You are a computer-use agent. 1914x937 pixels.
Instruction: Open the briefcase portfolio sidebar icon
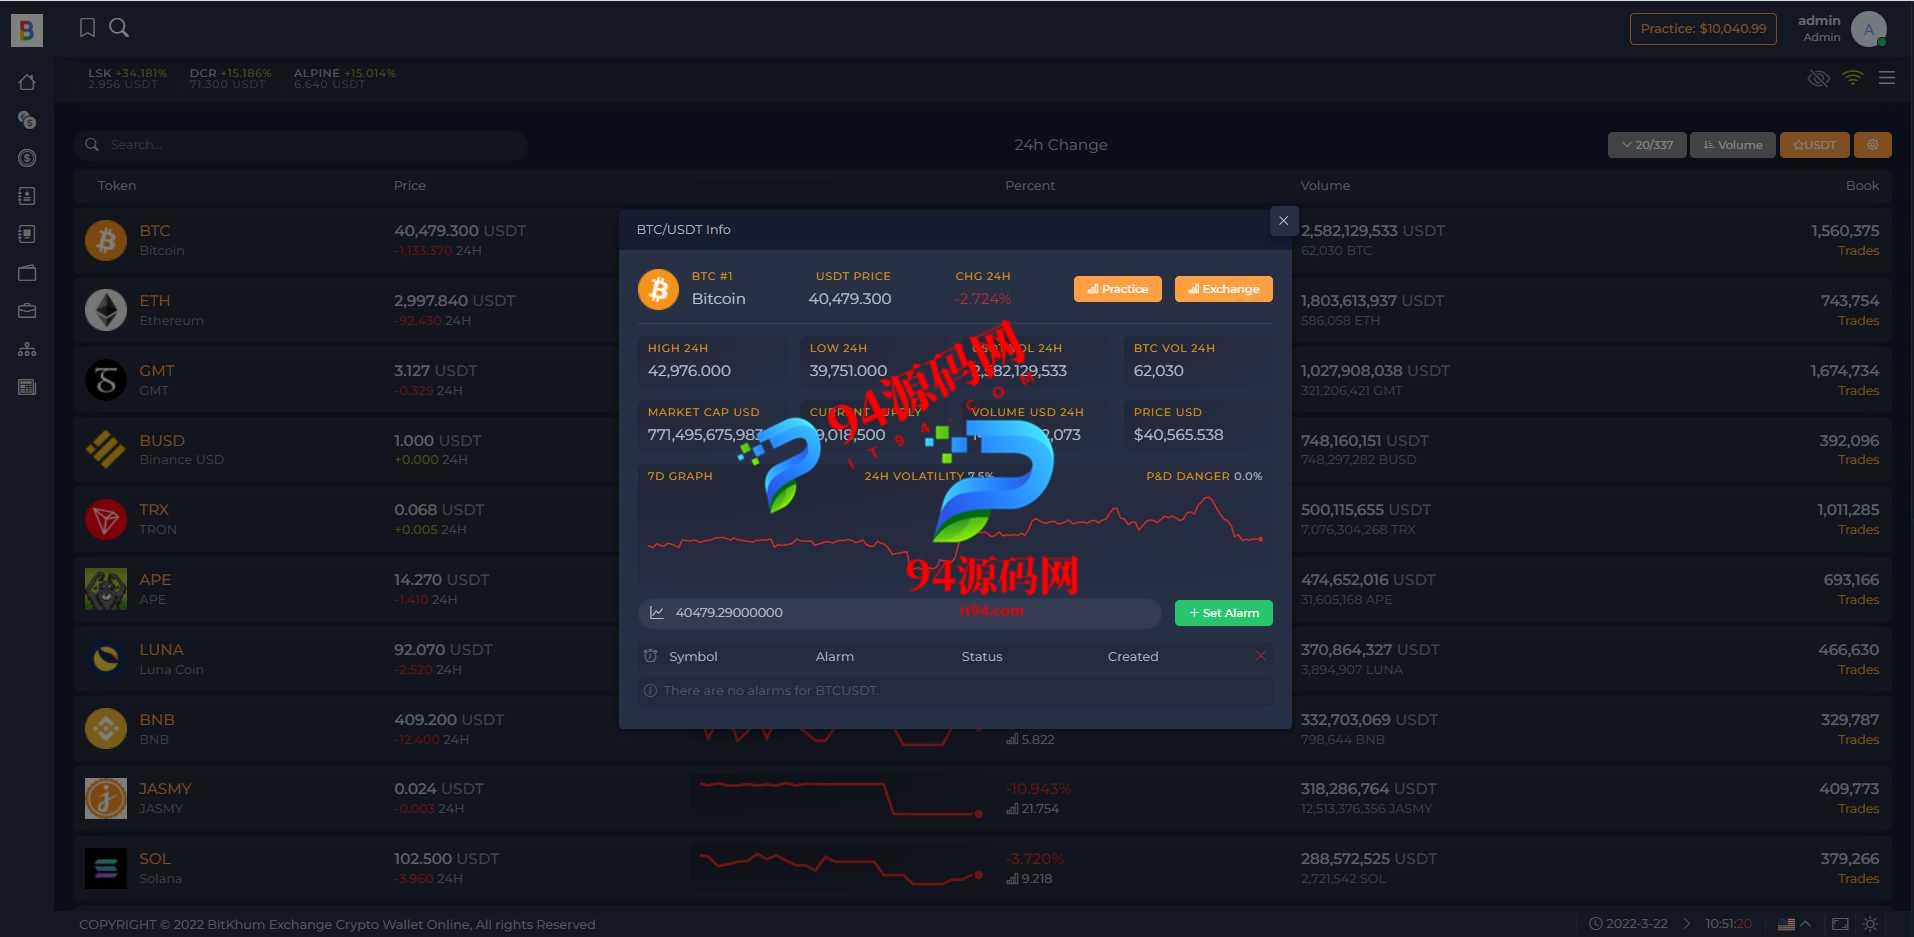(x=27, y=311)
